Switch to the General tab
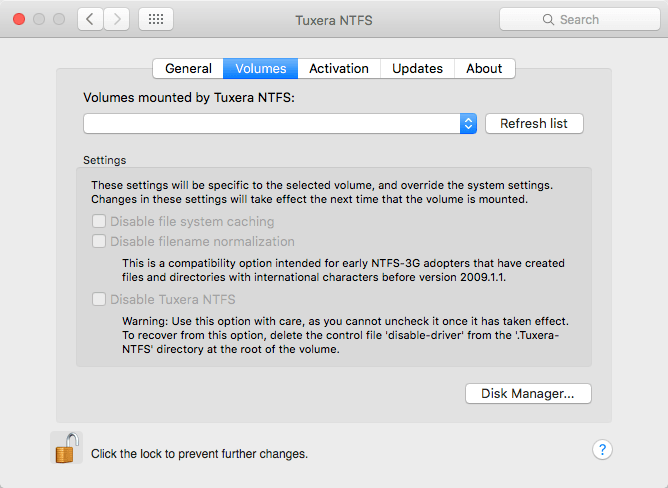The image size is (668, 488). pyautogui.click(x=188, y=69)
